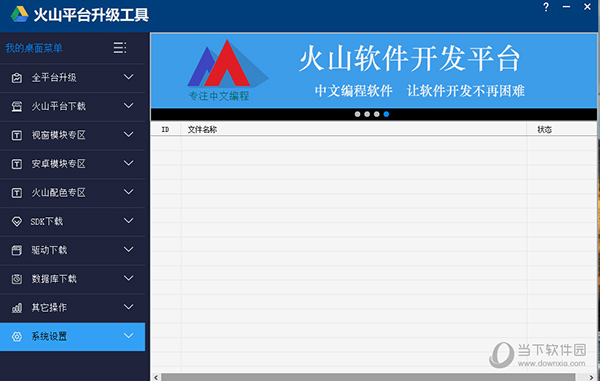Toggle the sidebar menu list icon
600x381 pixels.
[120, 48]
